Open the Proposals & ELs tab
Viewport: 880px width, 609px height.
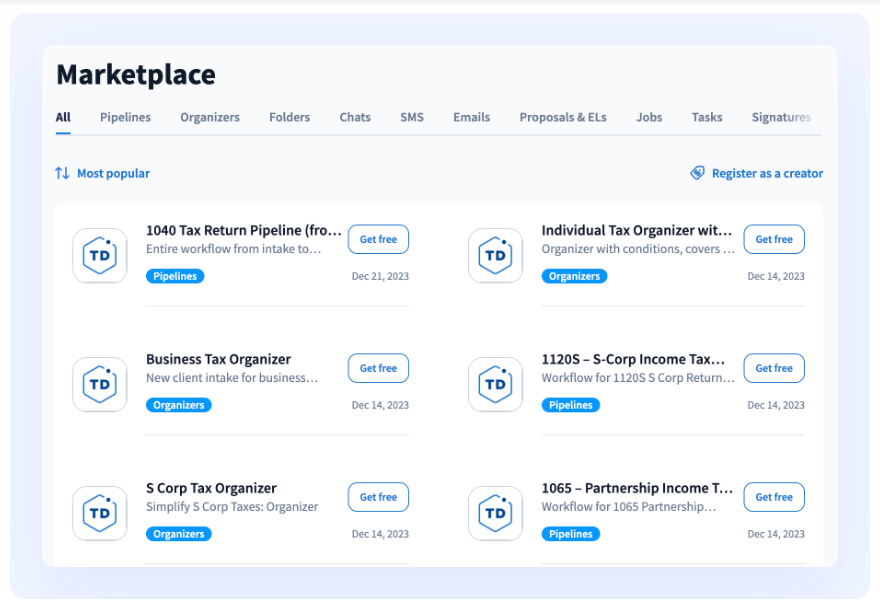(x=563, y=117)
